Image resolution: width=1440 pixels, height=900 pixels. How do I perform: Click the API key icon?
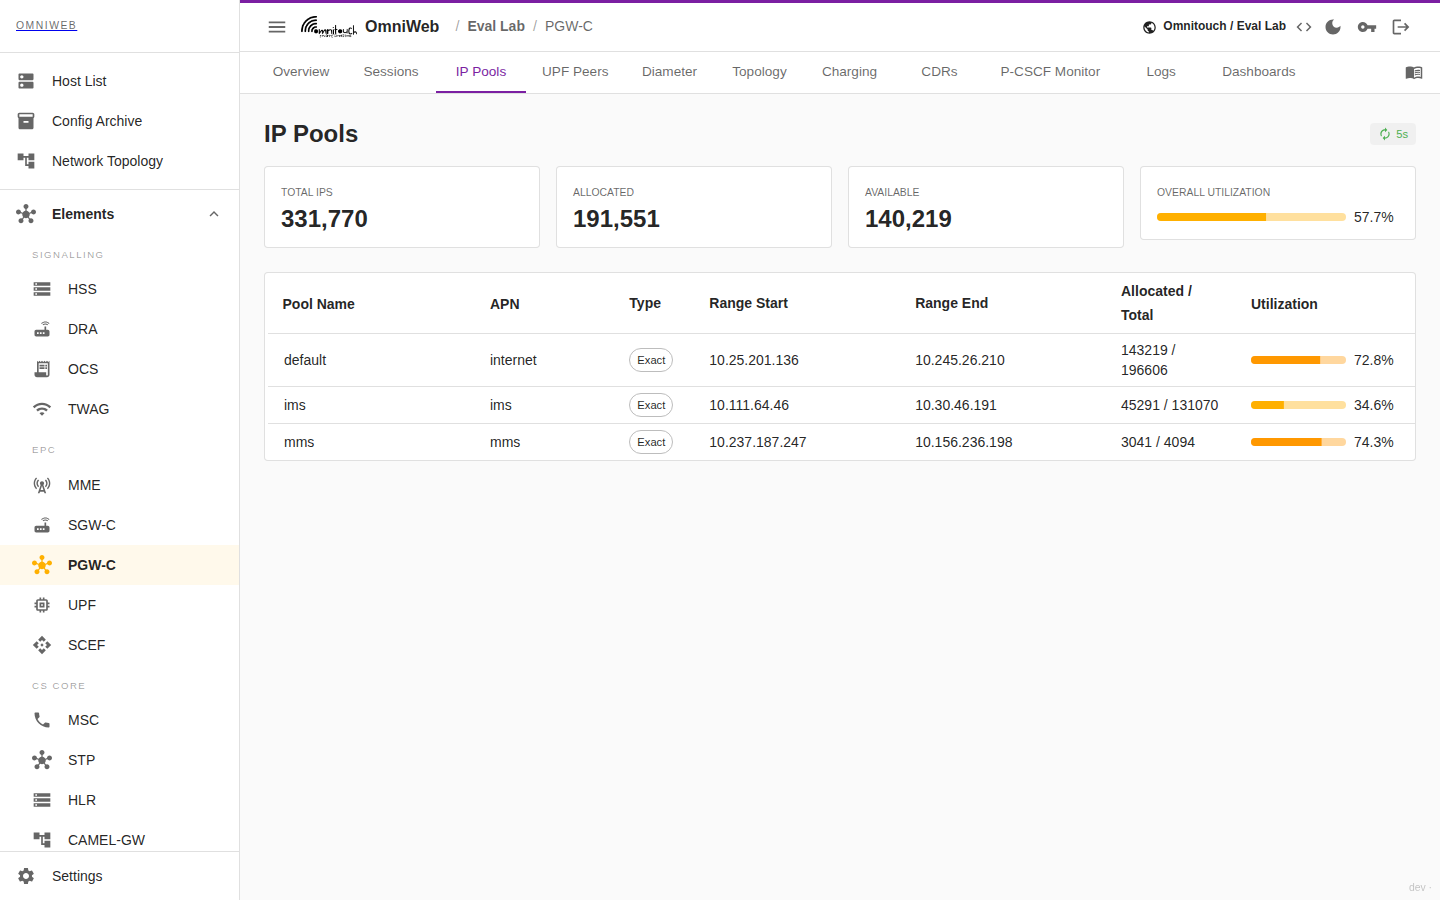pos(1367,27)
